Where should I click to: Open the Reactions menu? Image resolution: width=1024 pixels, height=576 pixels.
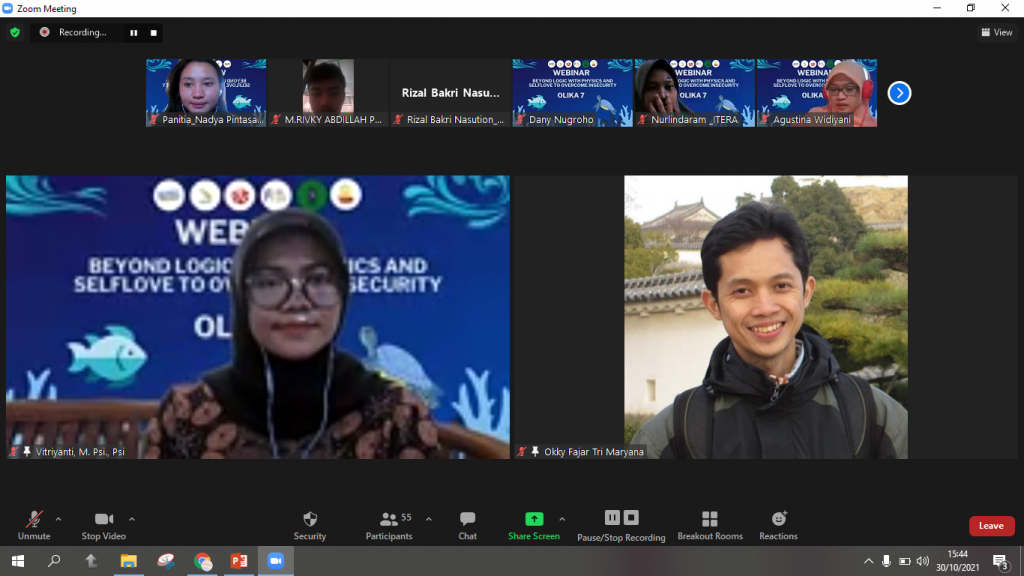tap(778, 525)
